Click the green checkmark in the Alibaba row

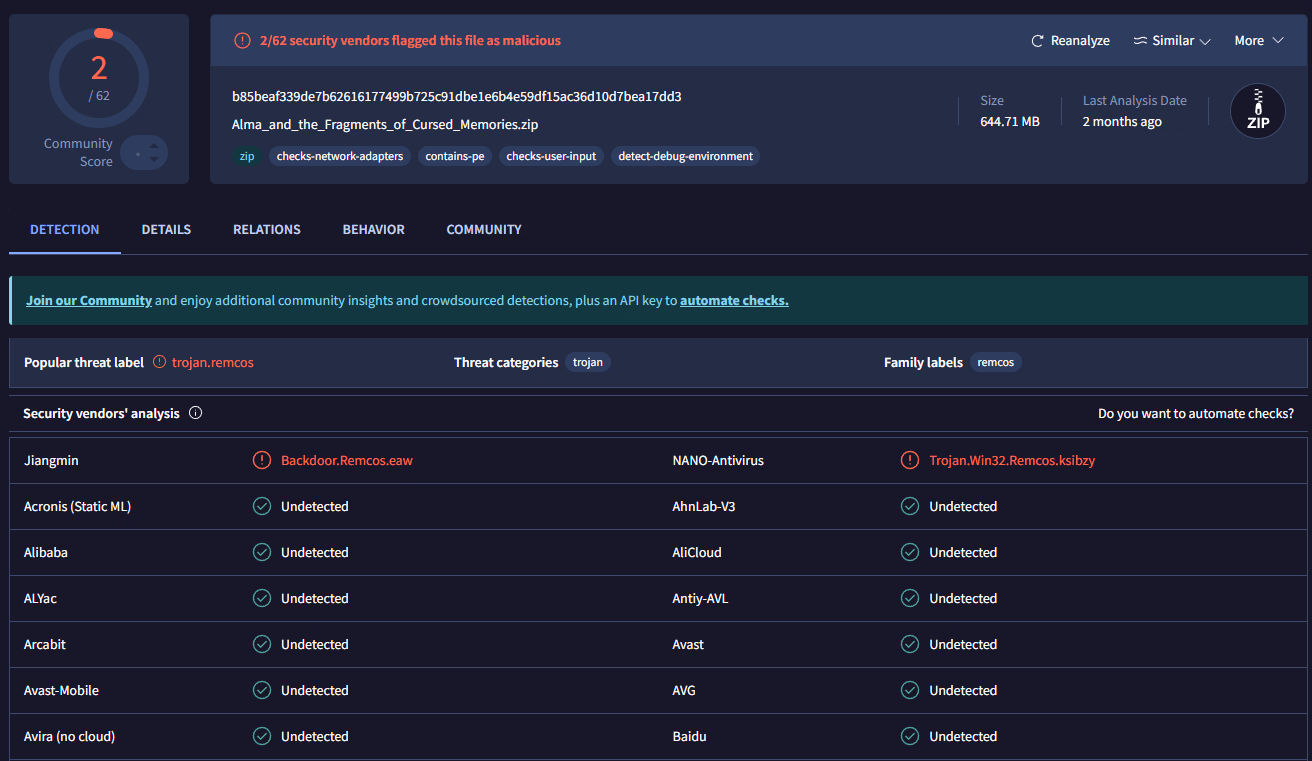[x=262, y=552]
